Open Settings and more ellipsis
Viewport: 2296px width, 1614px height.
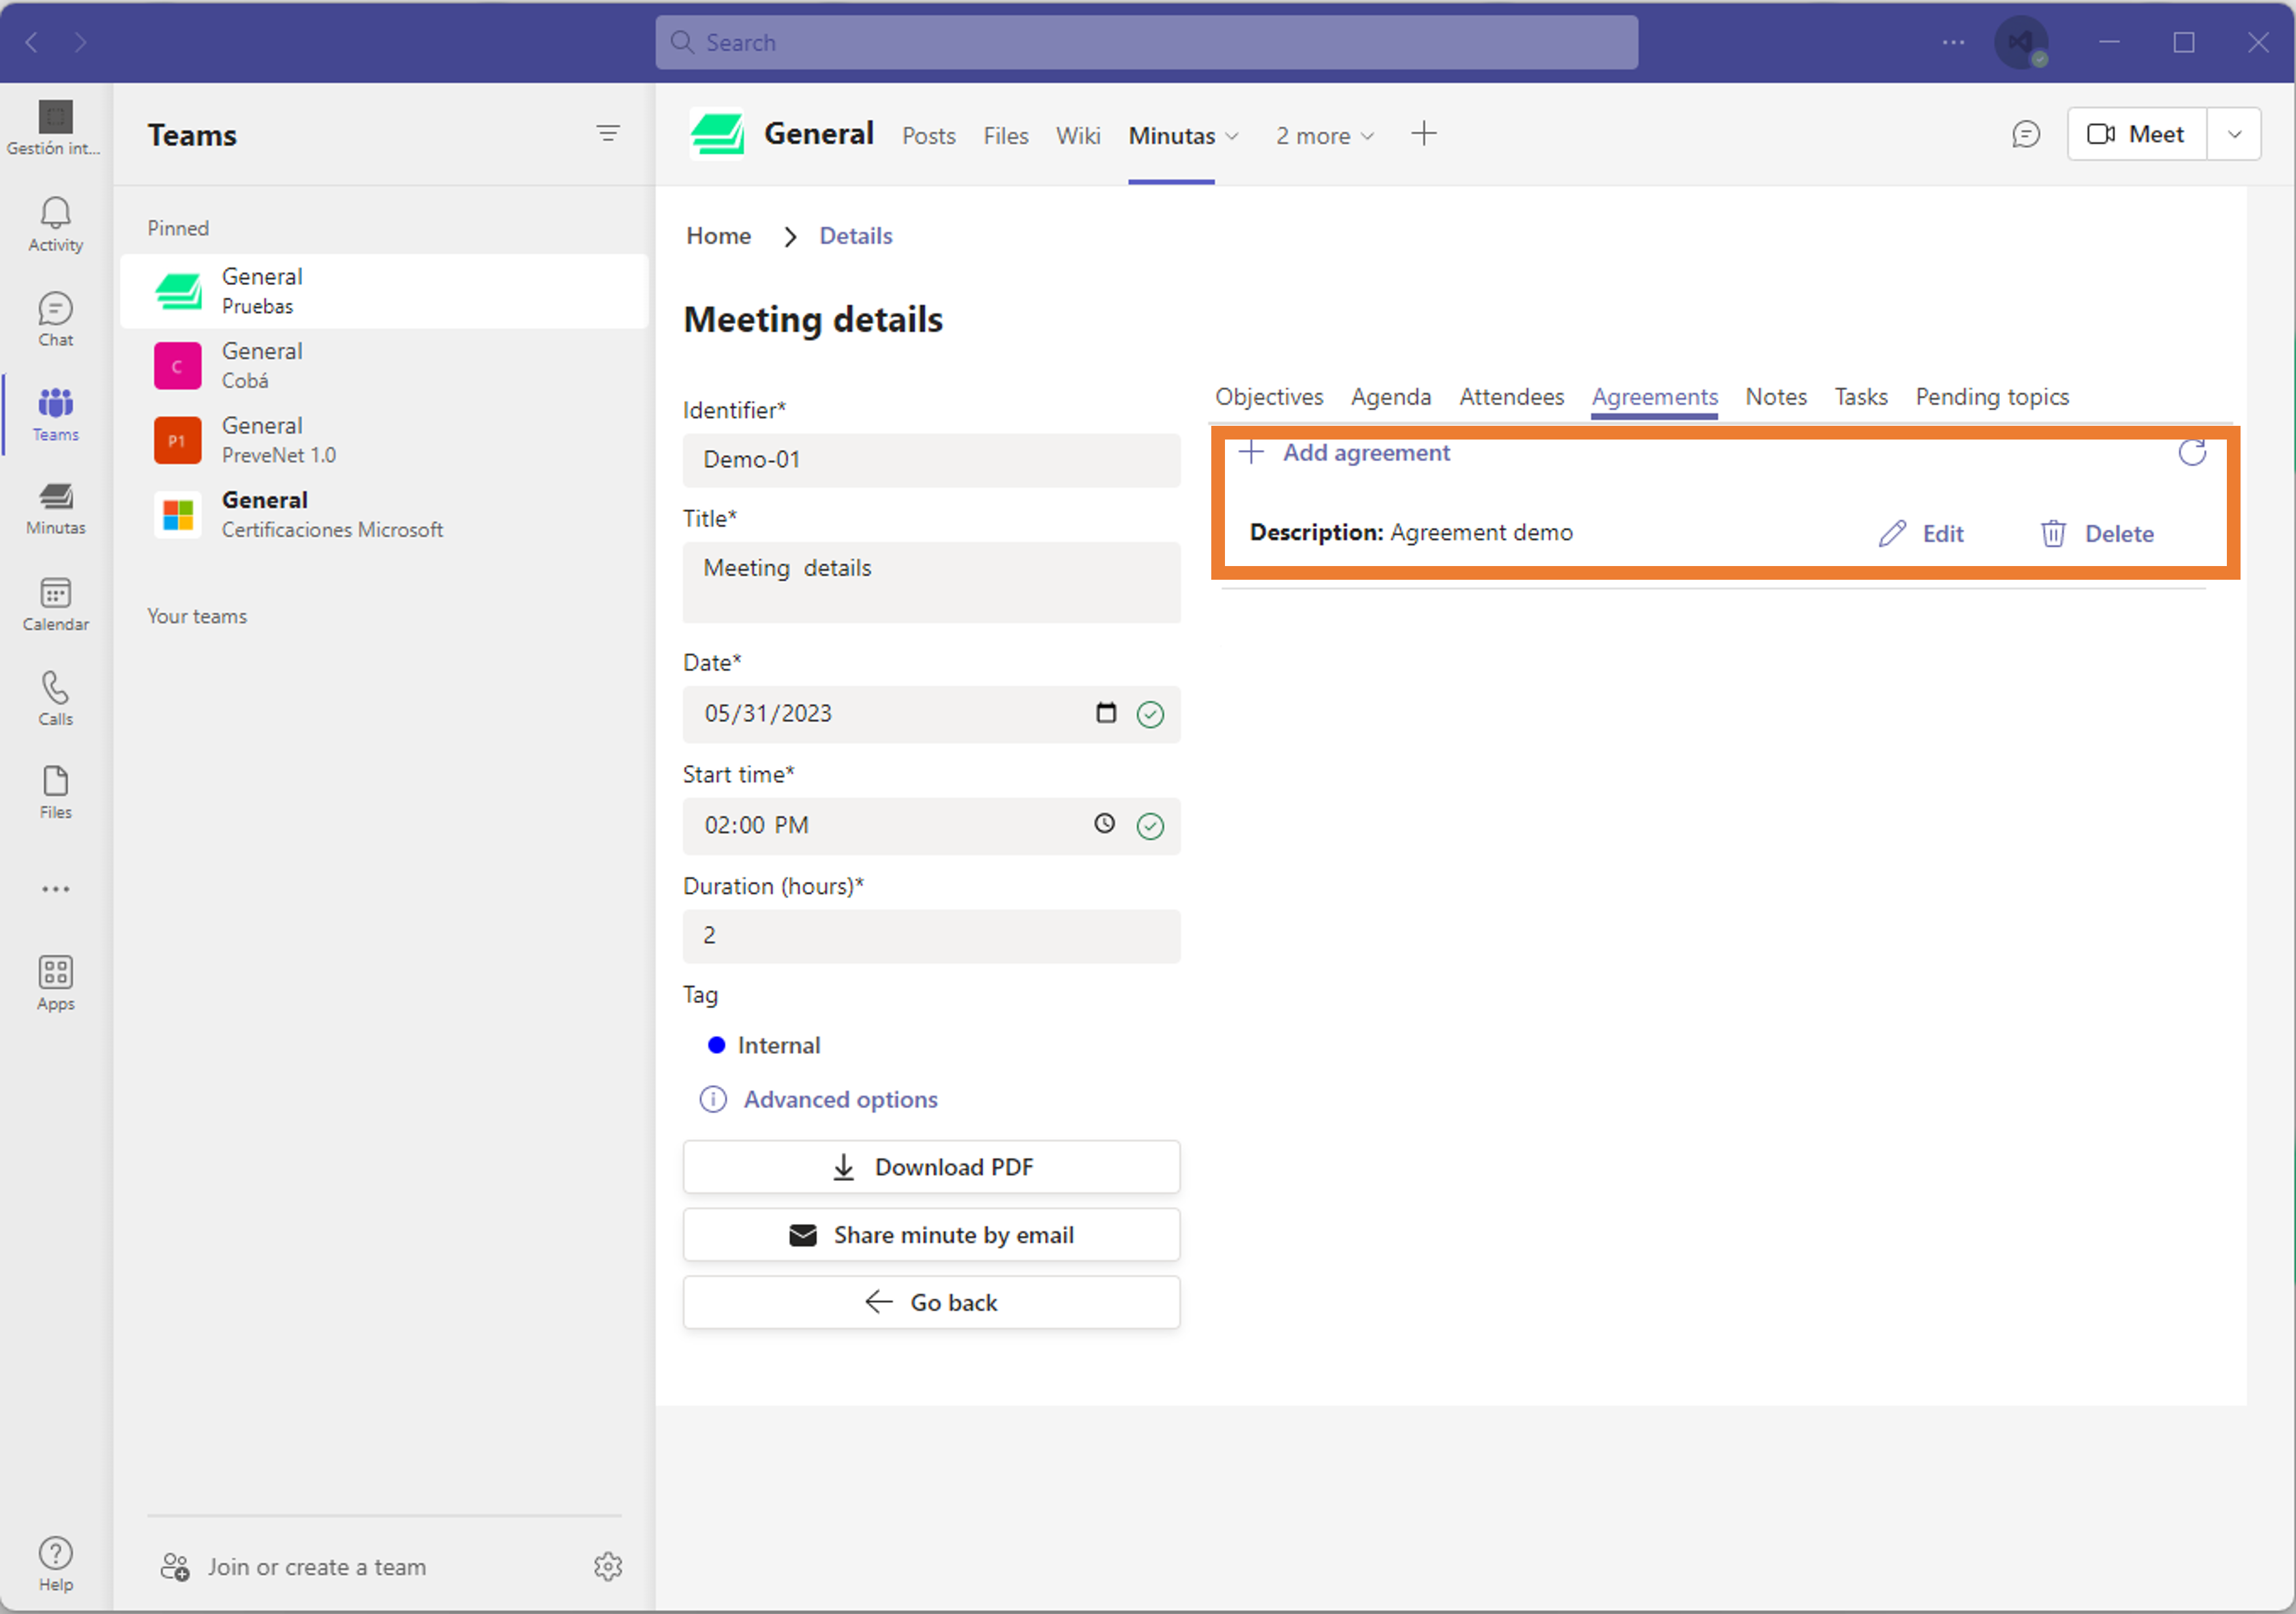(x=1953, y=42)
